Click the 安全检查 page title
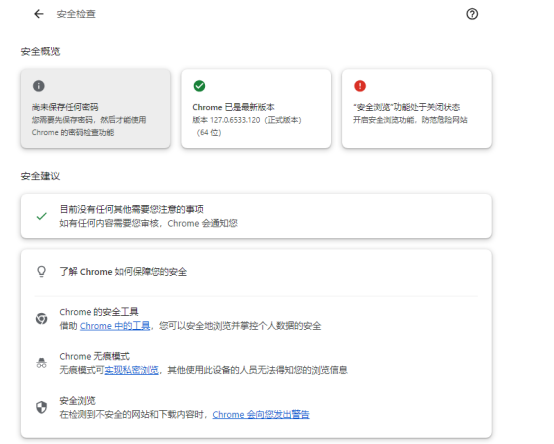Screen dimensions: 554x444 (x=76, y=14)
